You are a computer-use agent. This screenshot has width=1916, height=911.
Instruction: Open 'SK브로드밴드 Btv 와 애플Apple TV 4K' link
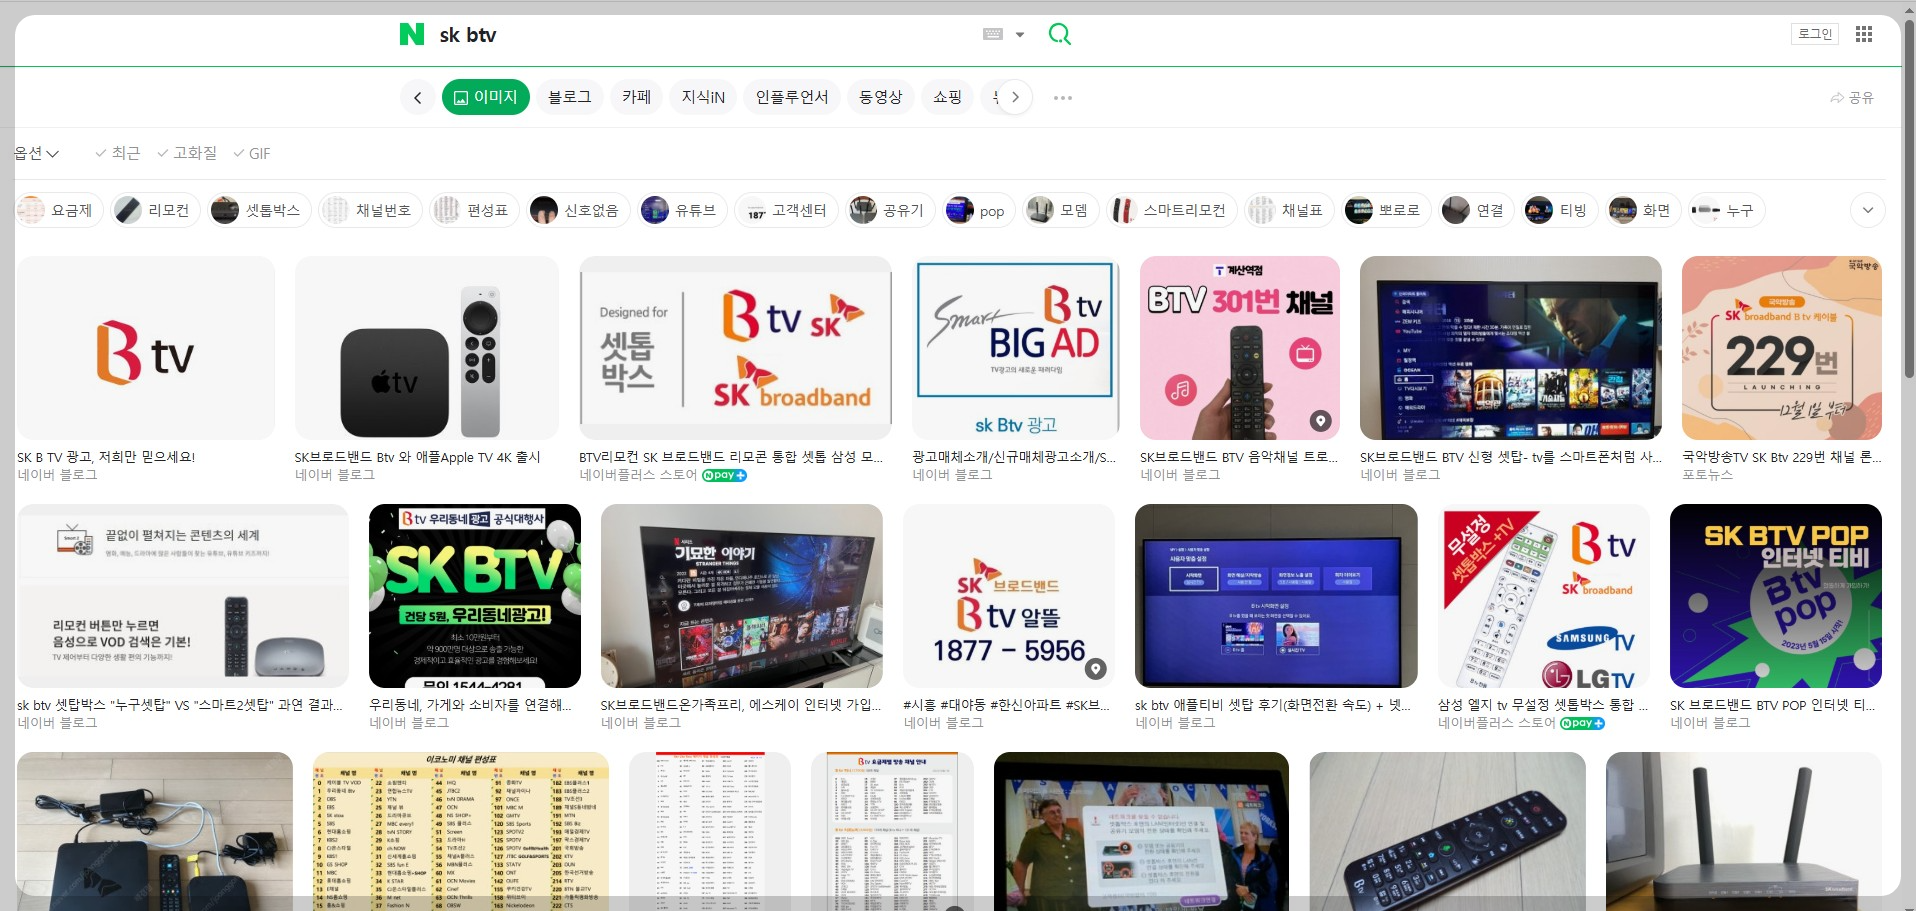click(417, 457)
